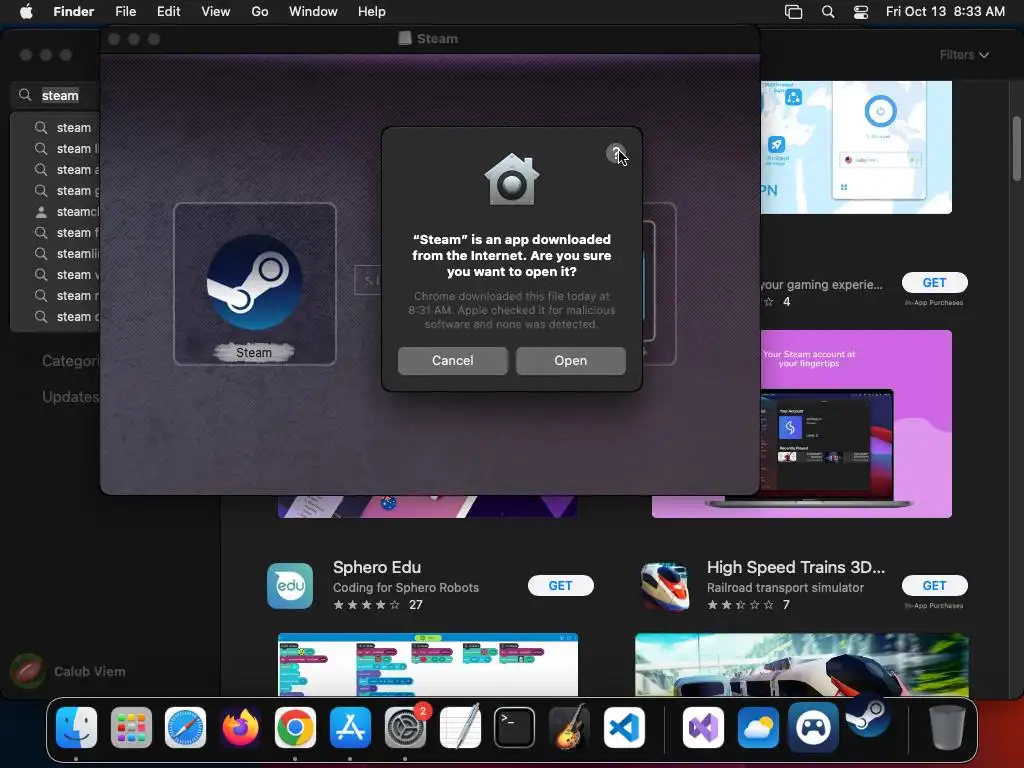Open the help question mark in dialog

point(615,153)
